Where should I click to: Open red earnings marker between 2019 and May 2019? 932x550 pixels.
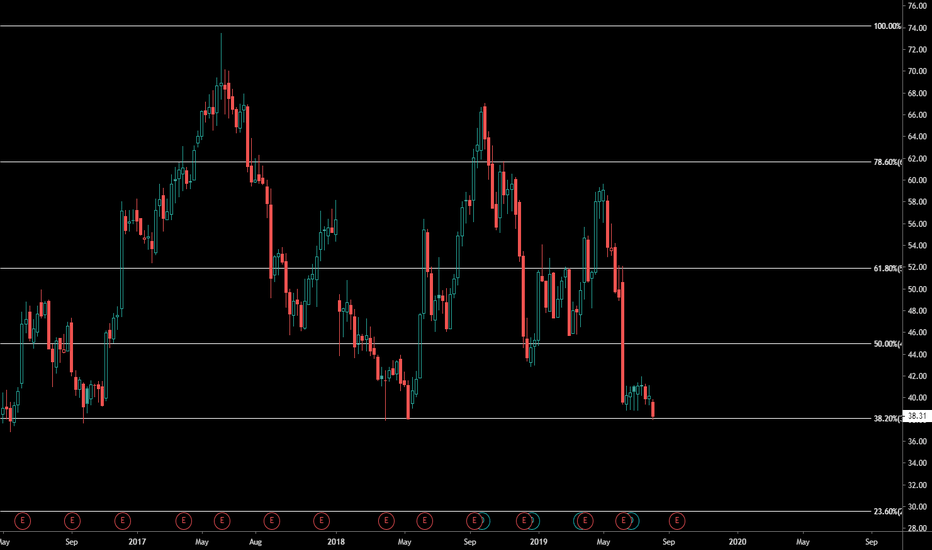(x=585, y=521)
